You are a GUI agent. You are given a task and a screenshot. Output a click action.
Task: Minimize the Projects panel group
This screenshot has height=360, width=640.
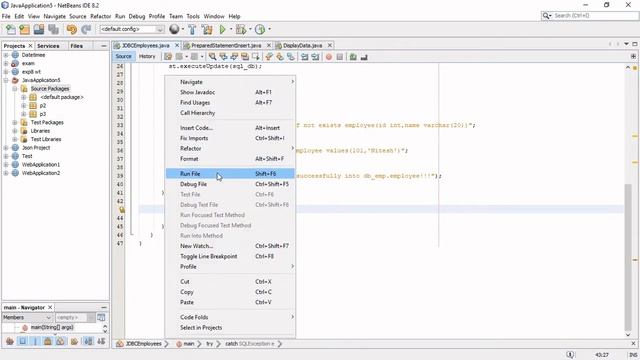[x=104, y=46]
